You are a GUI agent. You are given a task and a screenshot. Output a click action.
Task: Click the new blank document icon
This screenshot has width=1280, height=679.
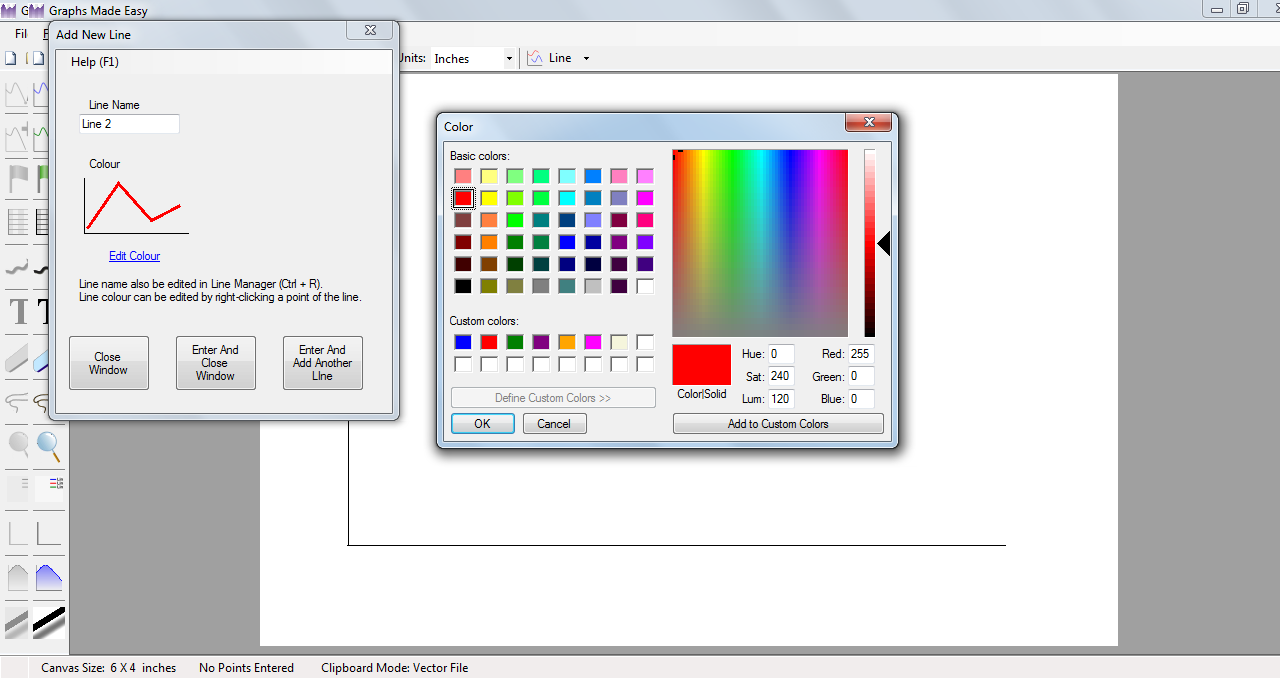coord(11,58)
